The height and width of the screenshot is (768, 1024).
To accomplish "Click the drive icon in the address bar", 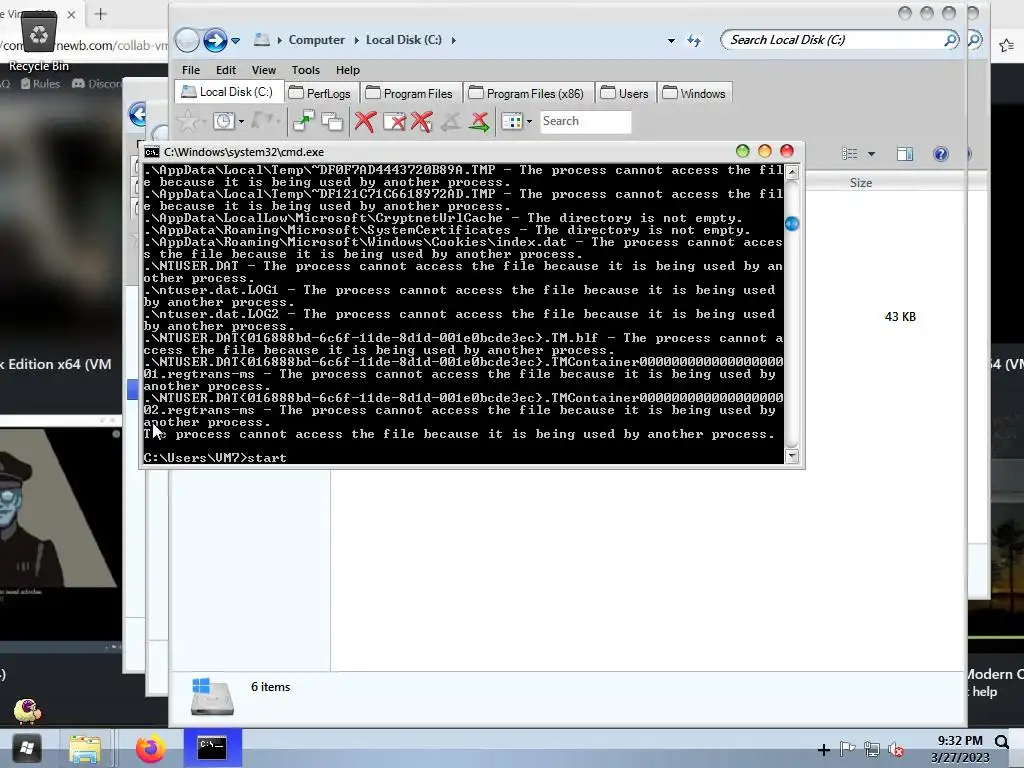I will pos(262,40).
